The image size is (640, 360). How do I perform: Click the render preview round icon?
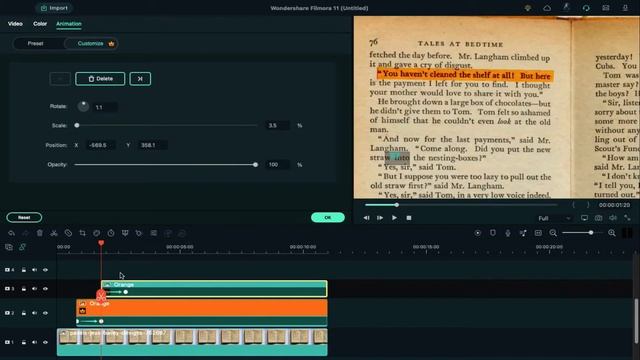[x=478, y=233]
